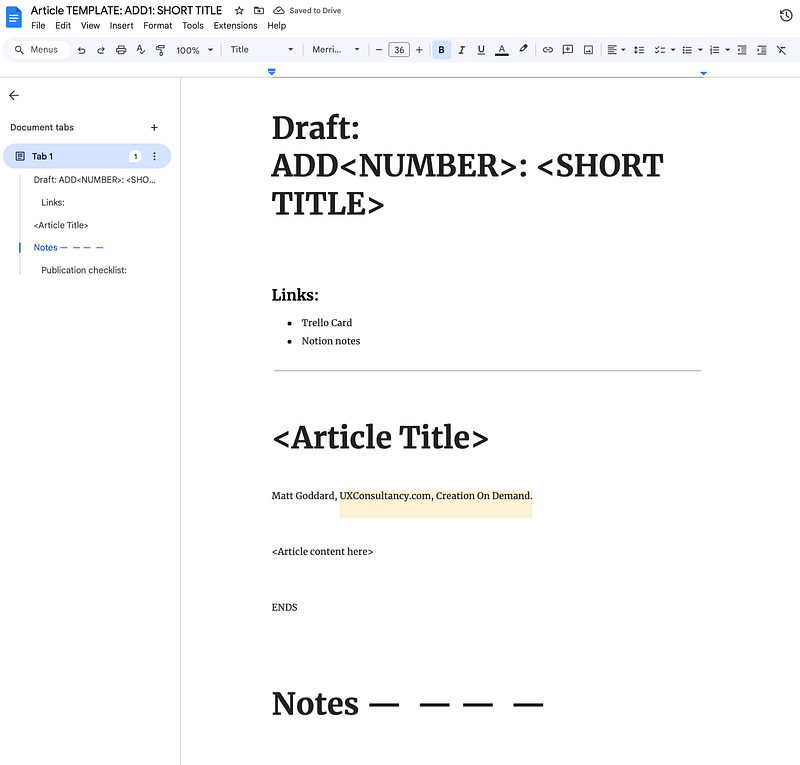Use the spelling check icon
800x765 pixels.
[140, 49]
